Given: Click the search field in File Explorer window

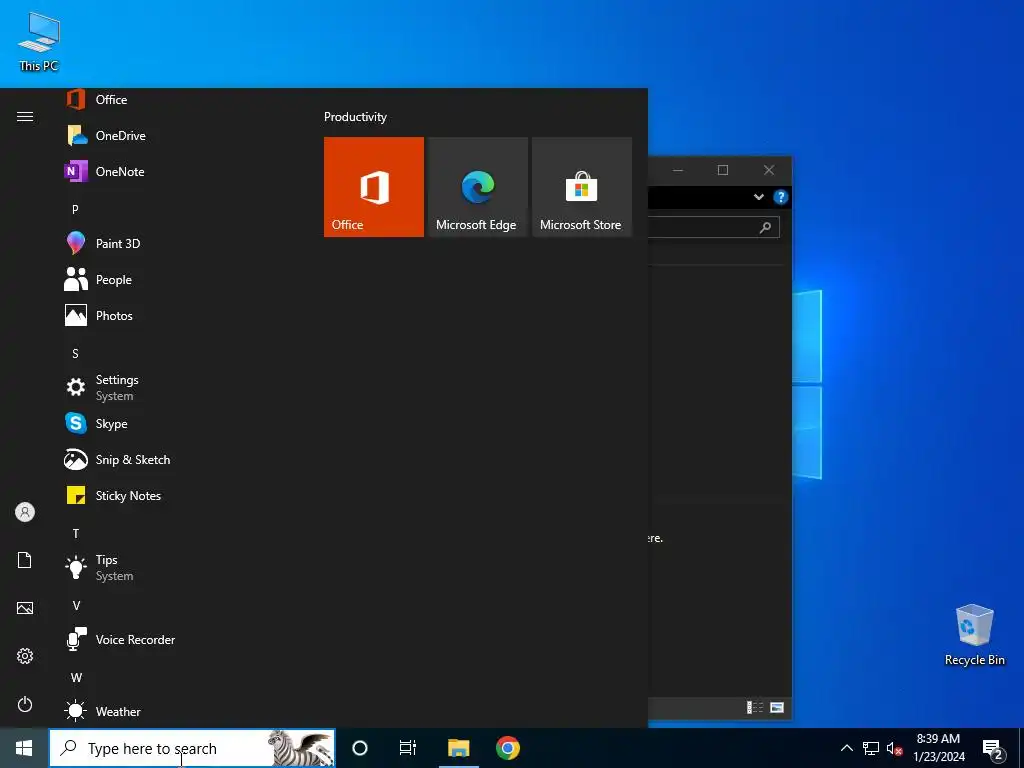Looking at the screenshot, I should tap(714, 227).
